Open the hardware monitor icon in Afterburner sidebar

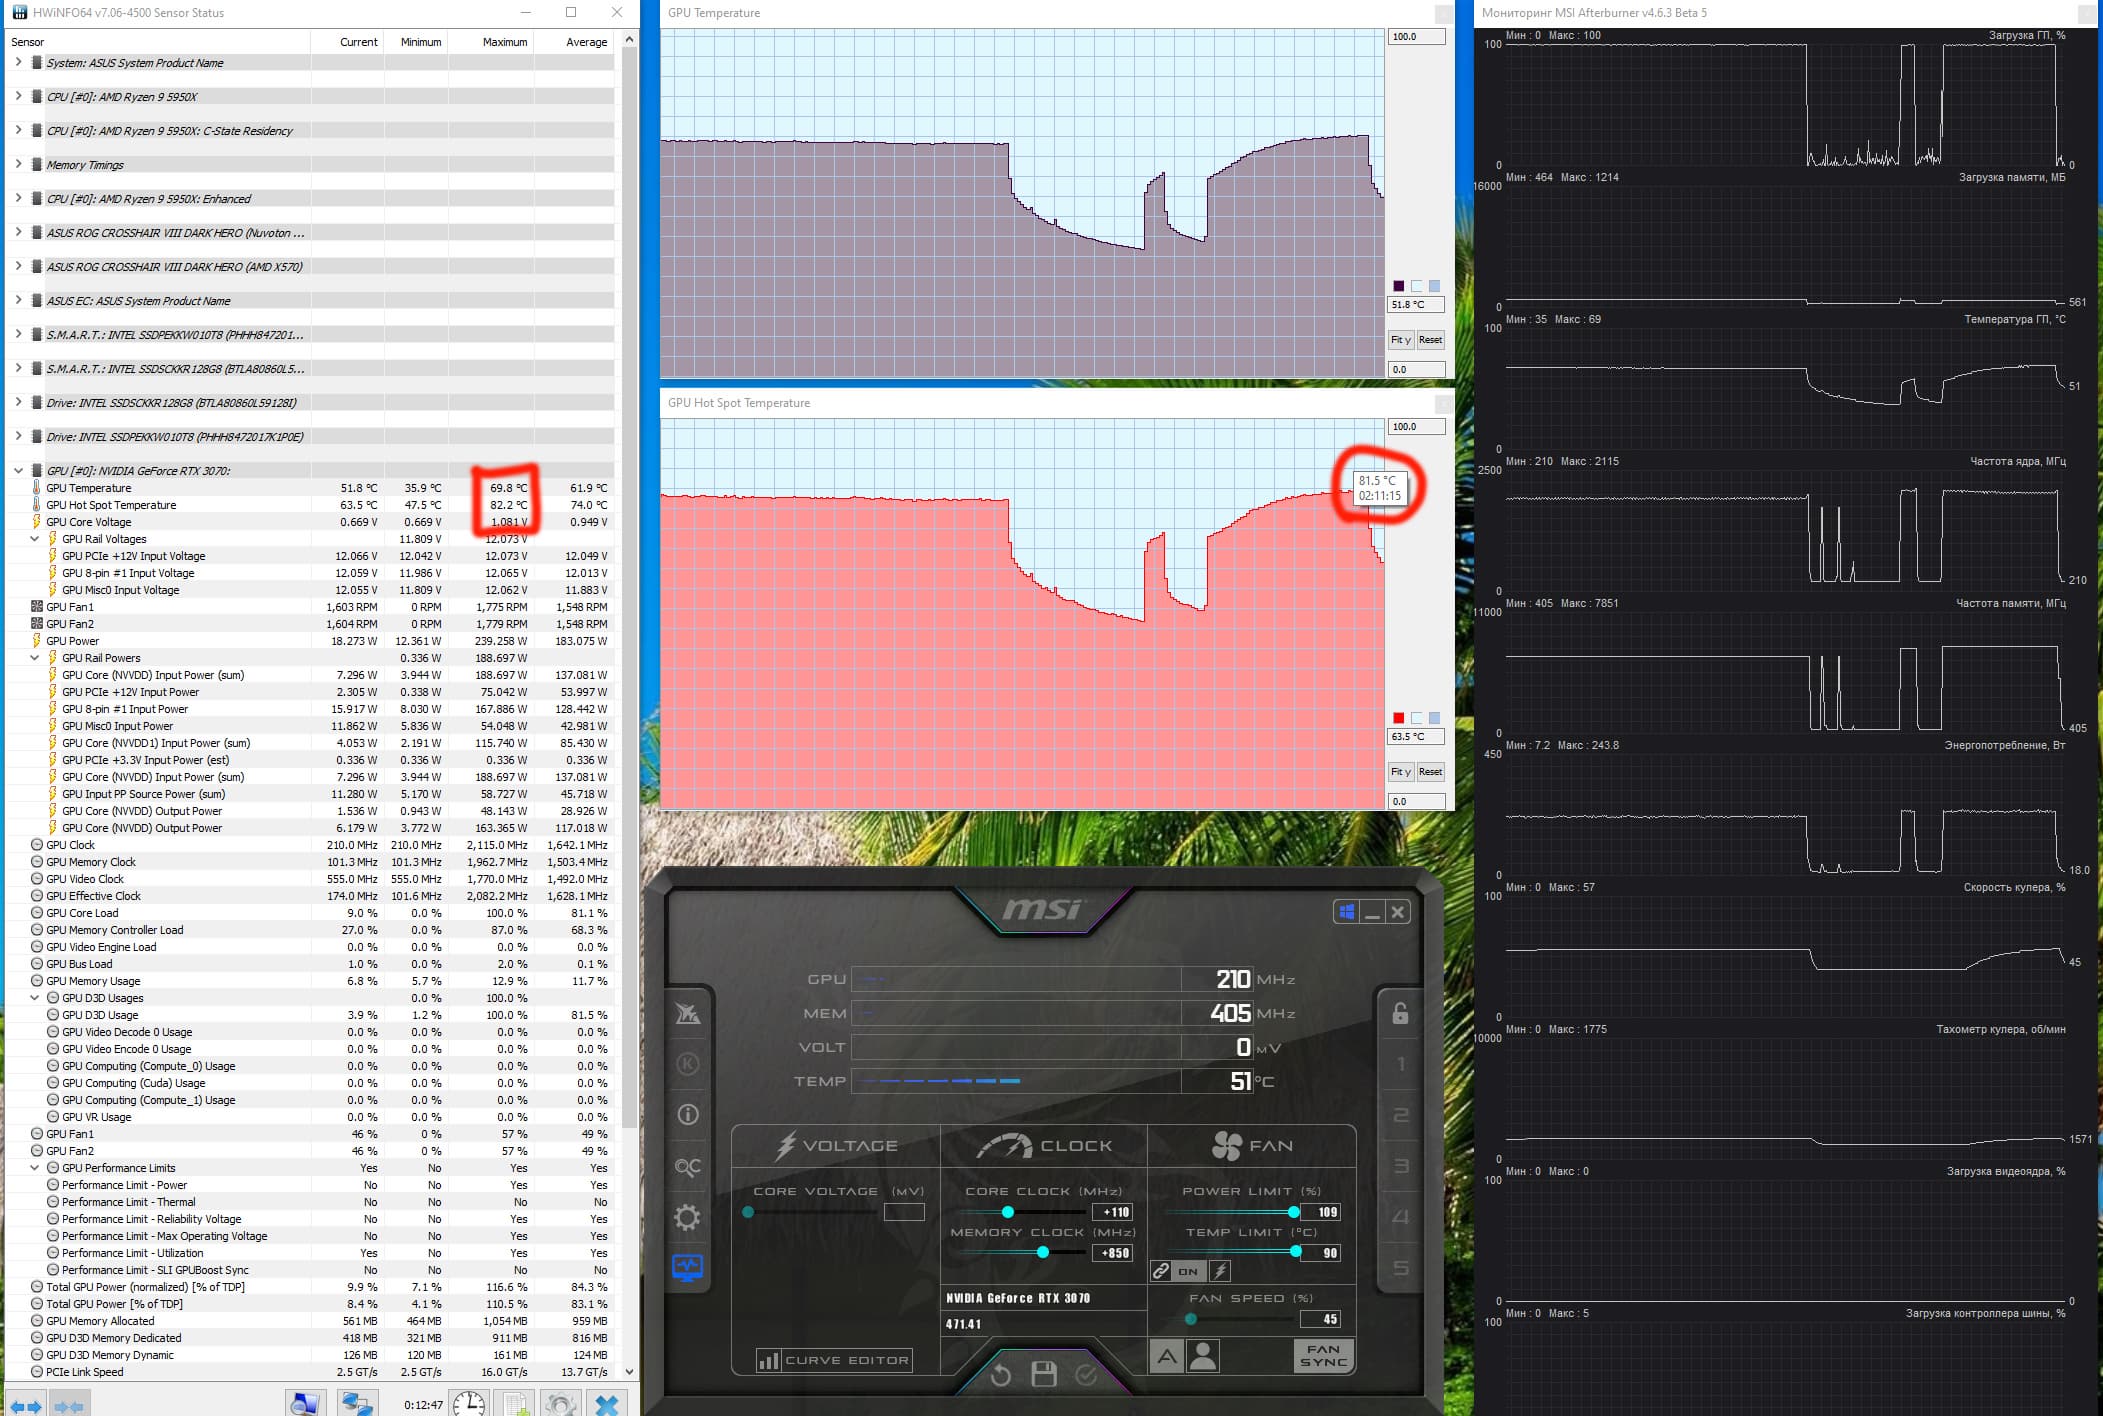click(x=688, y=1268)
